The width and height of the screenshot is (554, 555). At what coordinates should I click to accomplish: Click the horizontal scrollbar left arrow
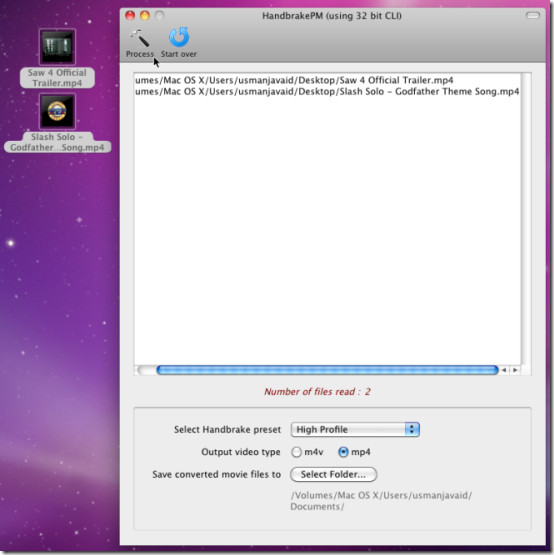click(504, 370)
